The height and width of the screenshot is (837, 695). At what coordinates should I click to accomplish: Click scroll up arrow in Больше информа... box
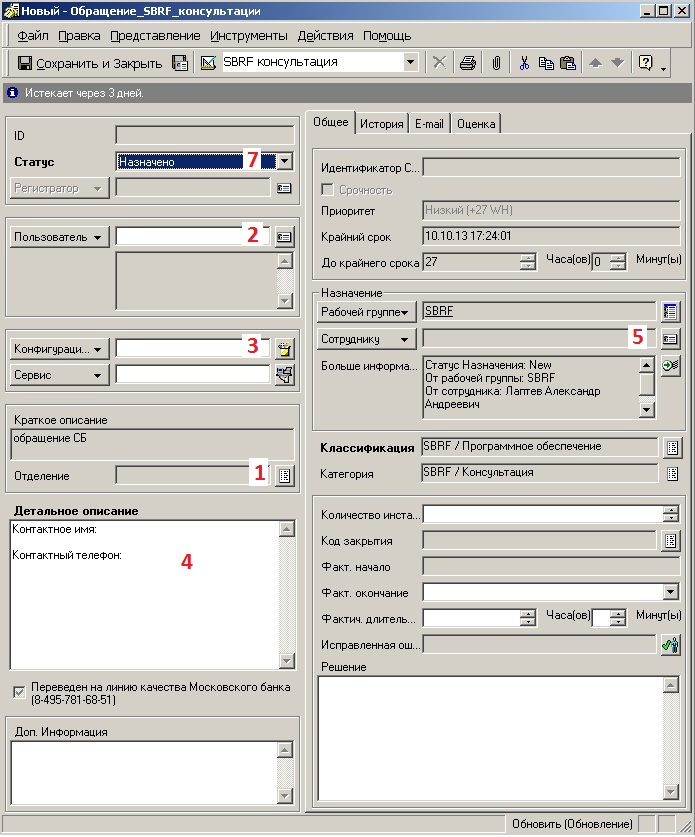pos(646,365)
